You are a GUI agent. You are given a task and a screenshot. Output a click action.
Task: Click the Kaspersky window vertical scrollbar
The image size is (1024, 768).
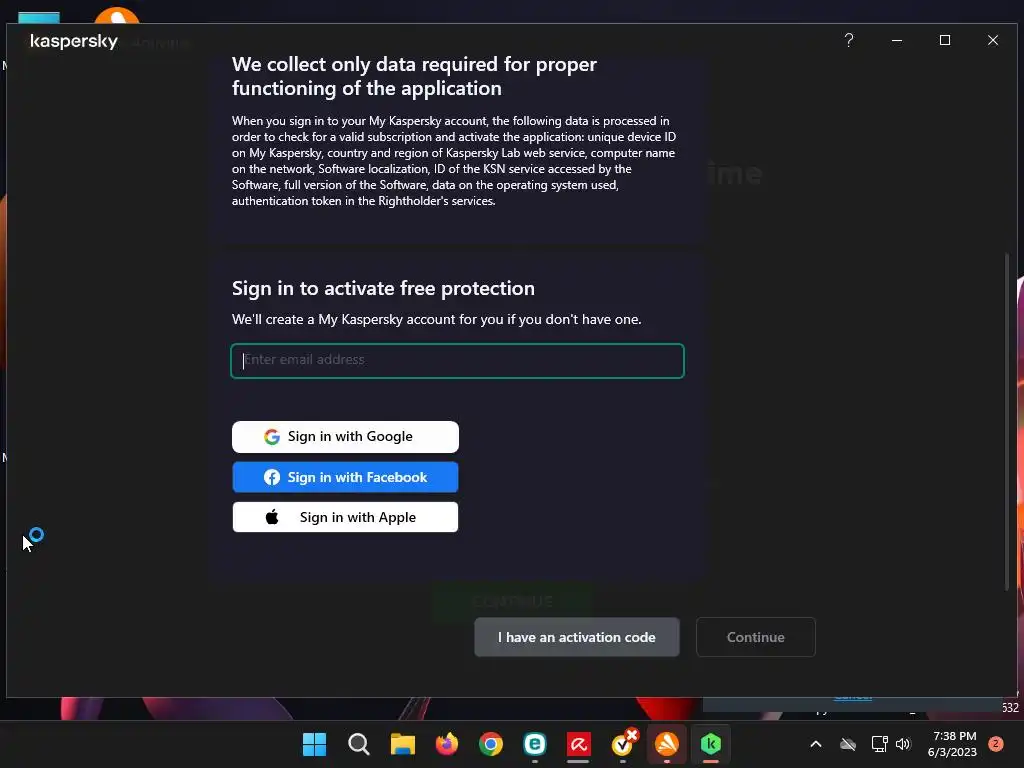(x=1007, y=421)
